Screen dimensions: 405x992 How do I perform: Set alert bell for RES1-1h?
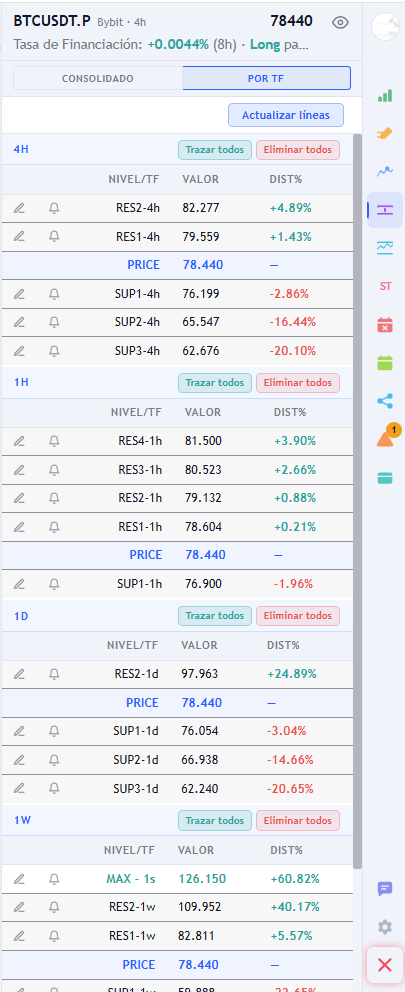[54, 526]
